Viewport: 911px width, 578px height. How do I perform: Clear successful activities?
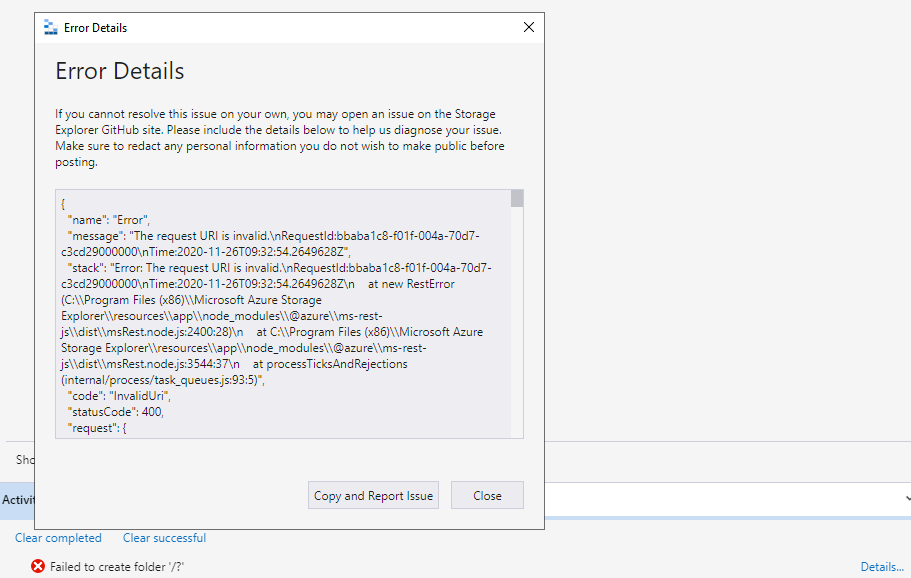(x=163, y=537)
